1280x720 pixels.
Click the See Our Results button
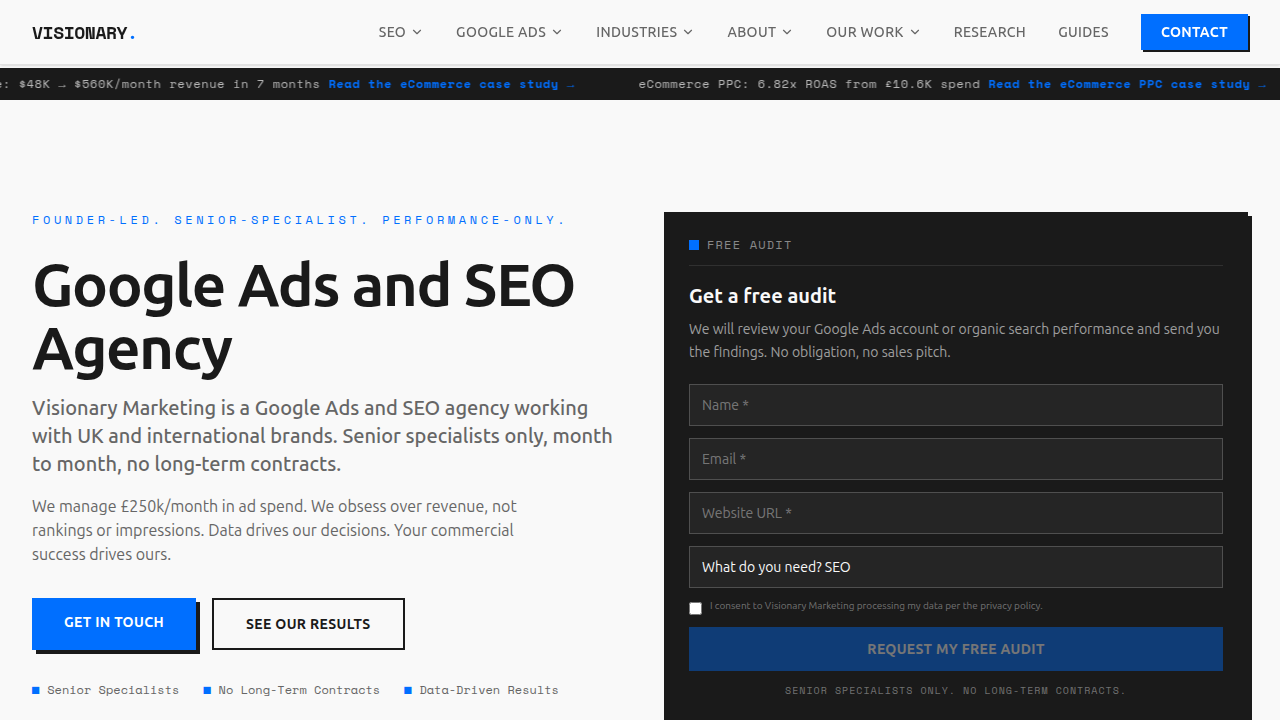click(308, 624)
